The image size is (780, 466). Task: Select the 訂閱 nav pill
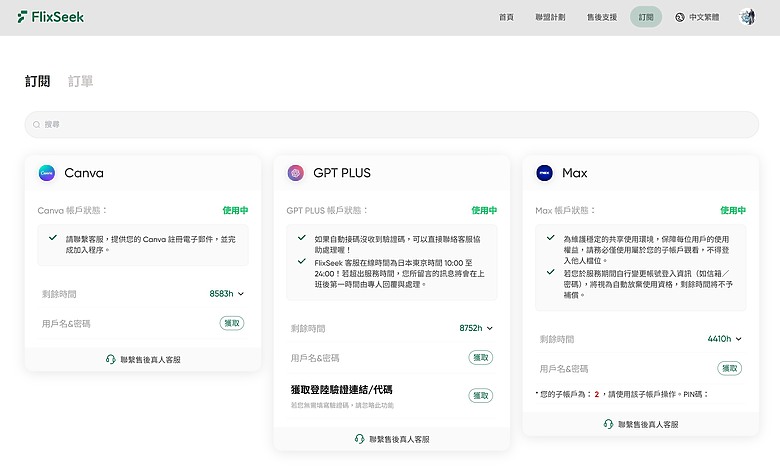(x=646, y=17)
